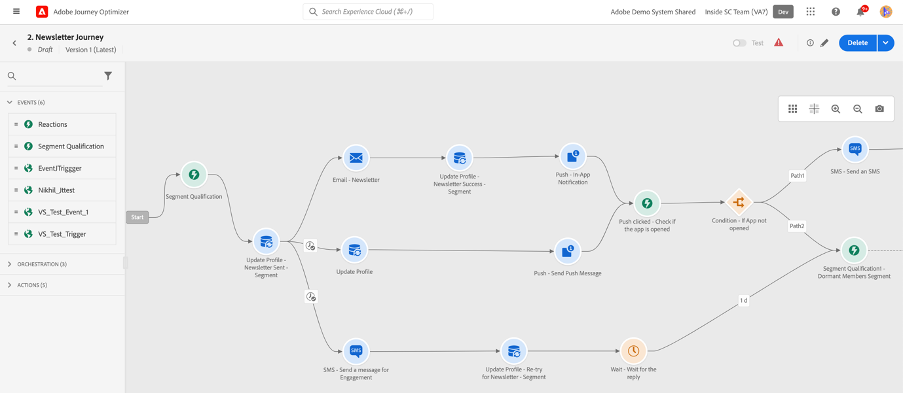Click the left panel collapse handle
Image resolution: width=904 pixels, height=394 pixels.
(x=125, y=263)
